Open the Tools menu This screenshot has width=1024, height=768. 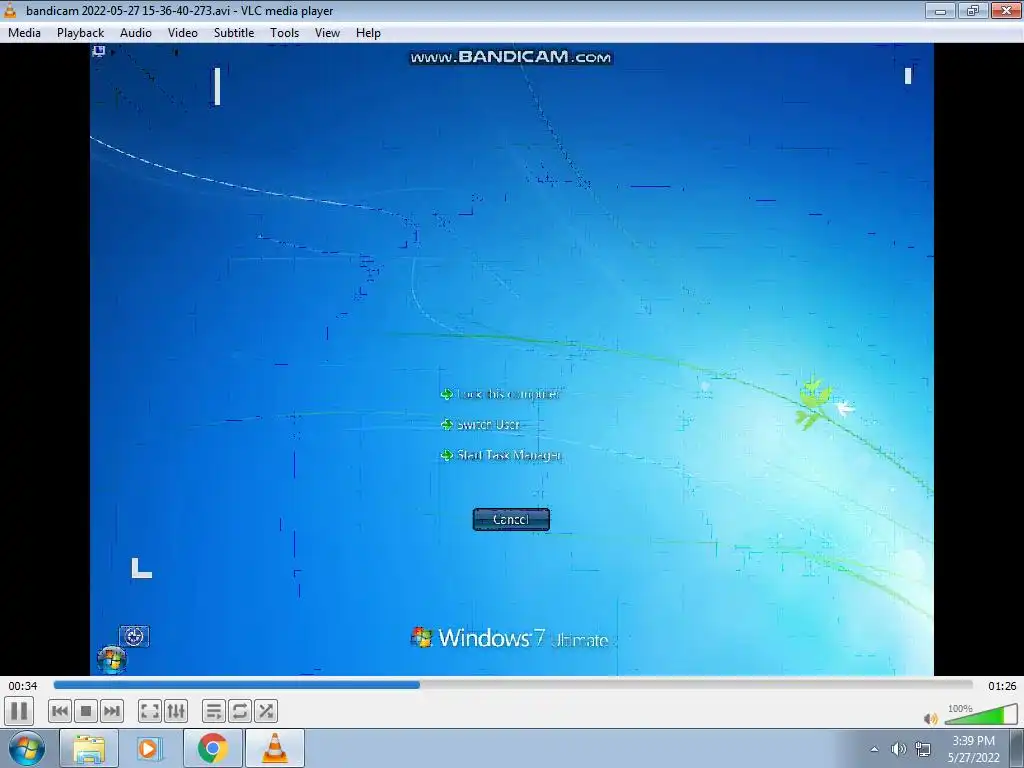[x=285, y=33]
